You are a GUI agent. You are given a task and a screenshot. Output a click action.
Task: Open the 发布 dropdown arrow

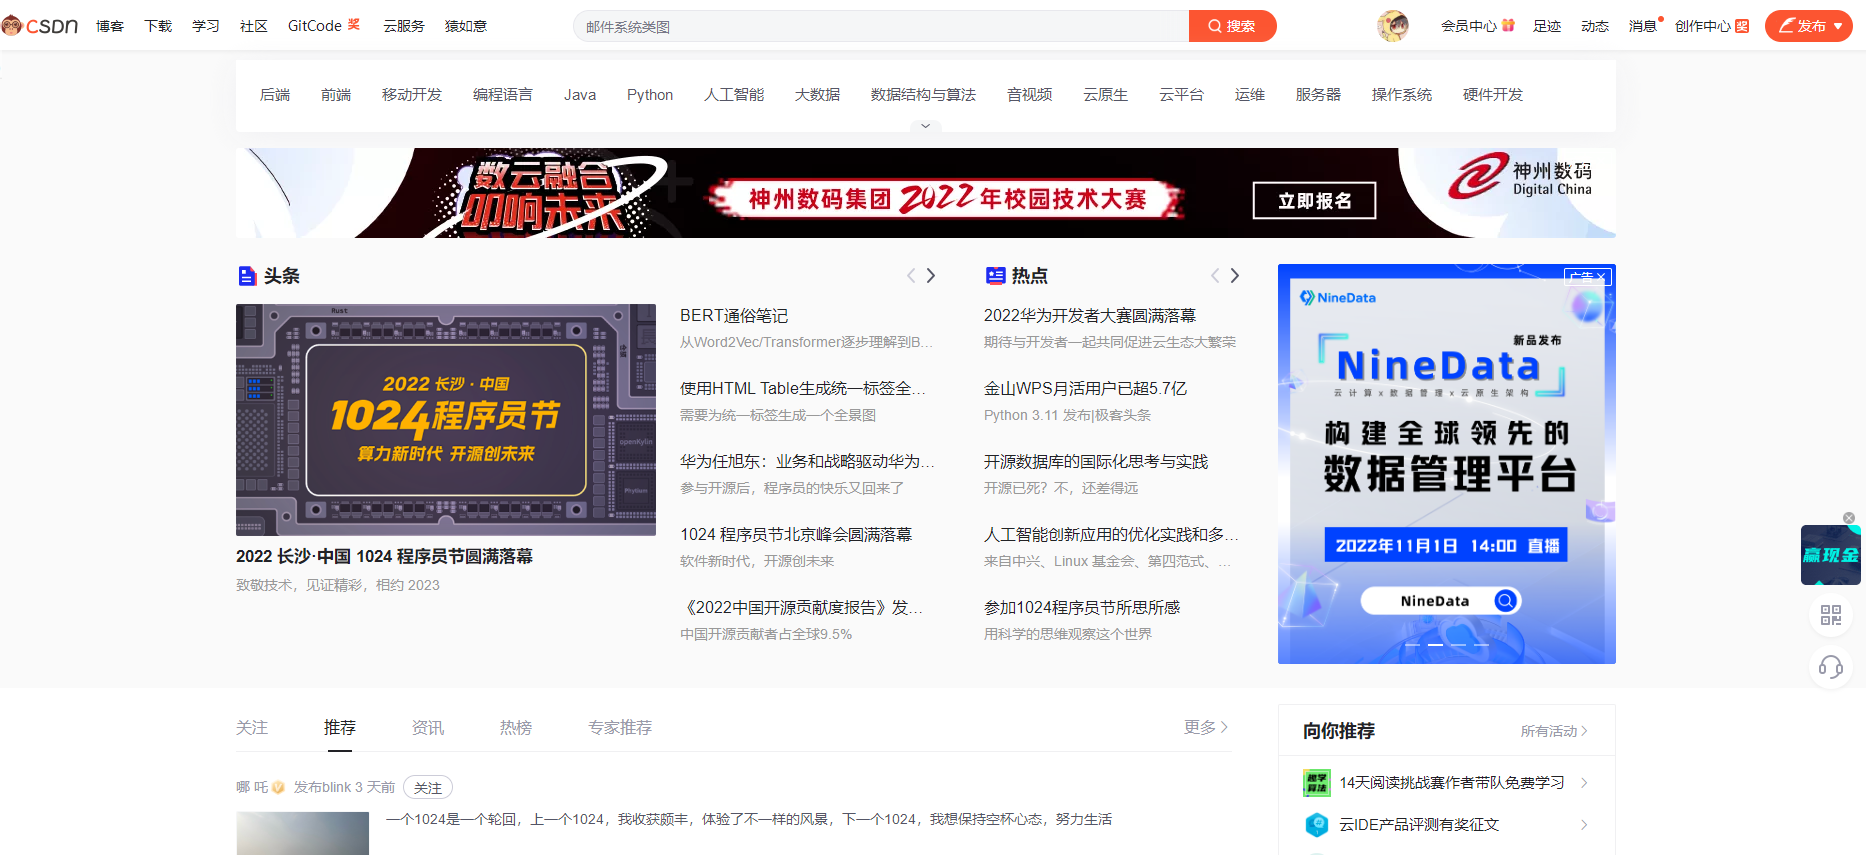[x=1838, y=26]
